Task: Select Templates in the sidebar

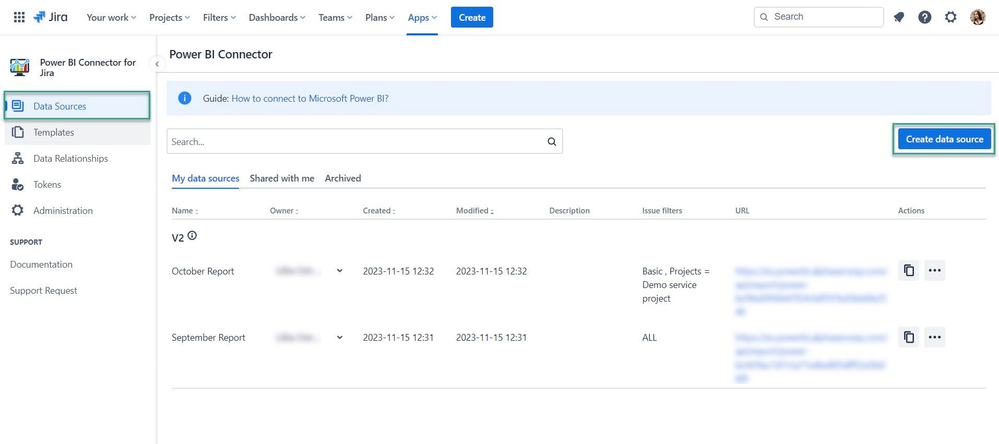Action: (78, 132)
